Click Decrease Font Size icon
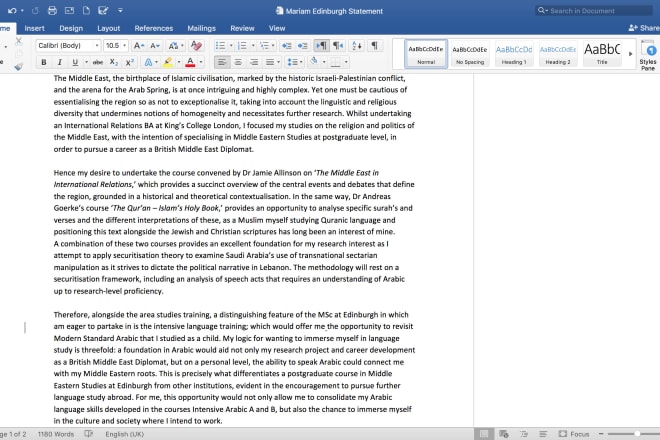This screenshot has height=440, width=660. pyautogui.click(x=155, y=45)
